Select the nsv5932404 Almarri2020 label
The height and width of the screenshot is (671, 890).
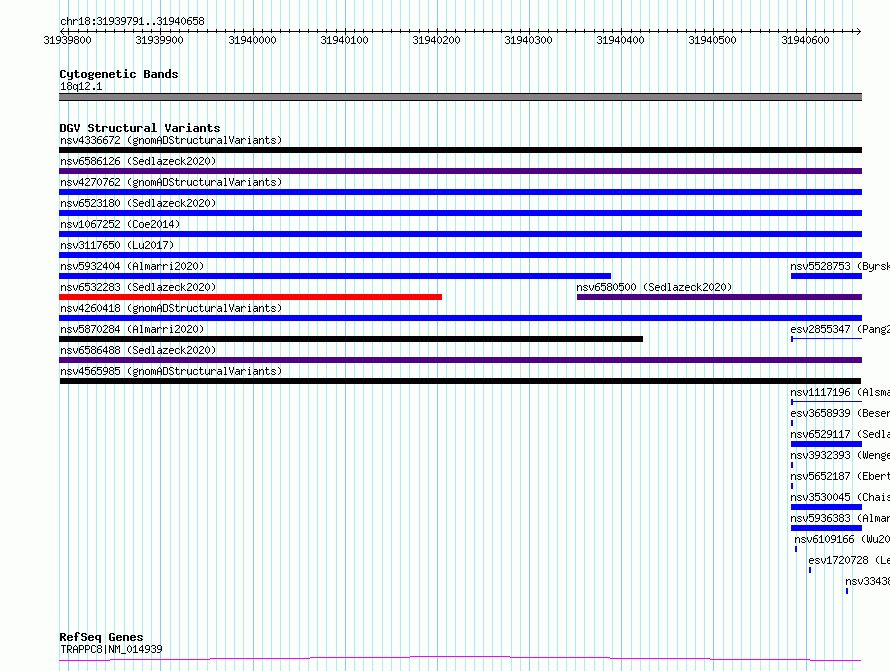pyautogui.click(x=132, y=266)
